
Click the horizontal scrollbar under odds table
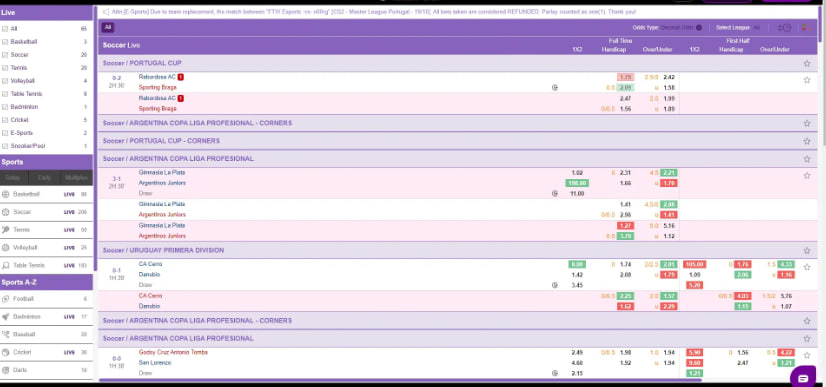coord(400,379)
